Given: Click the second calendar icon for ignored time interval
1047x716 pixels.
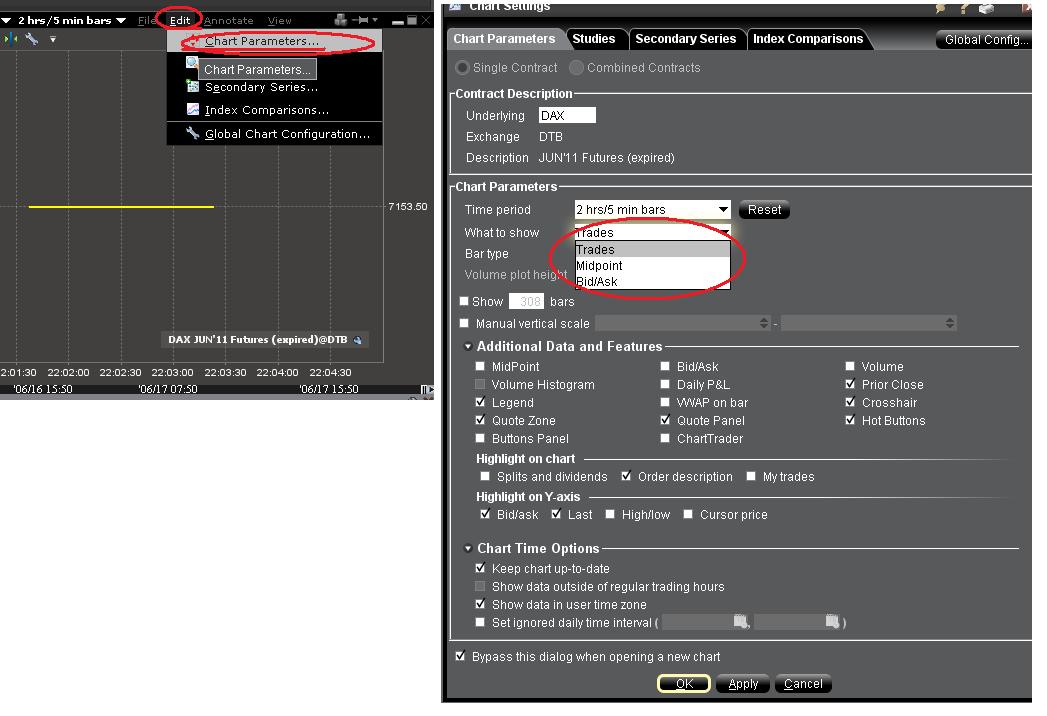Looking at the screenshot, I should pyautogui.click(x=832, y=621).
